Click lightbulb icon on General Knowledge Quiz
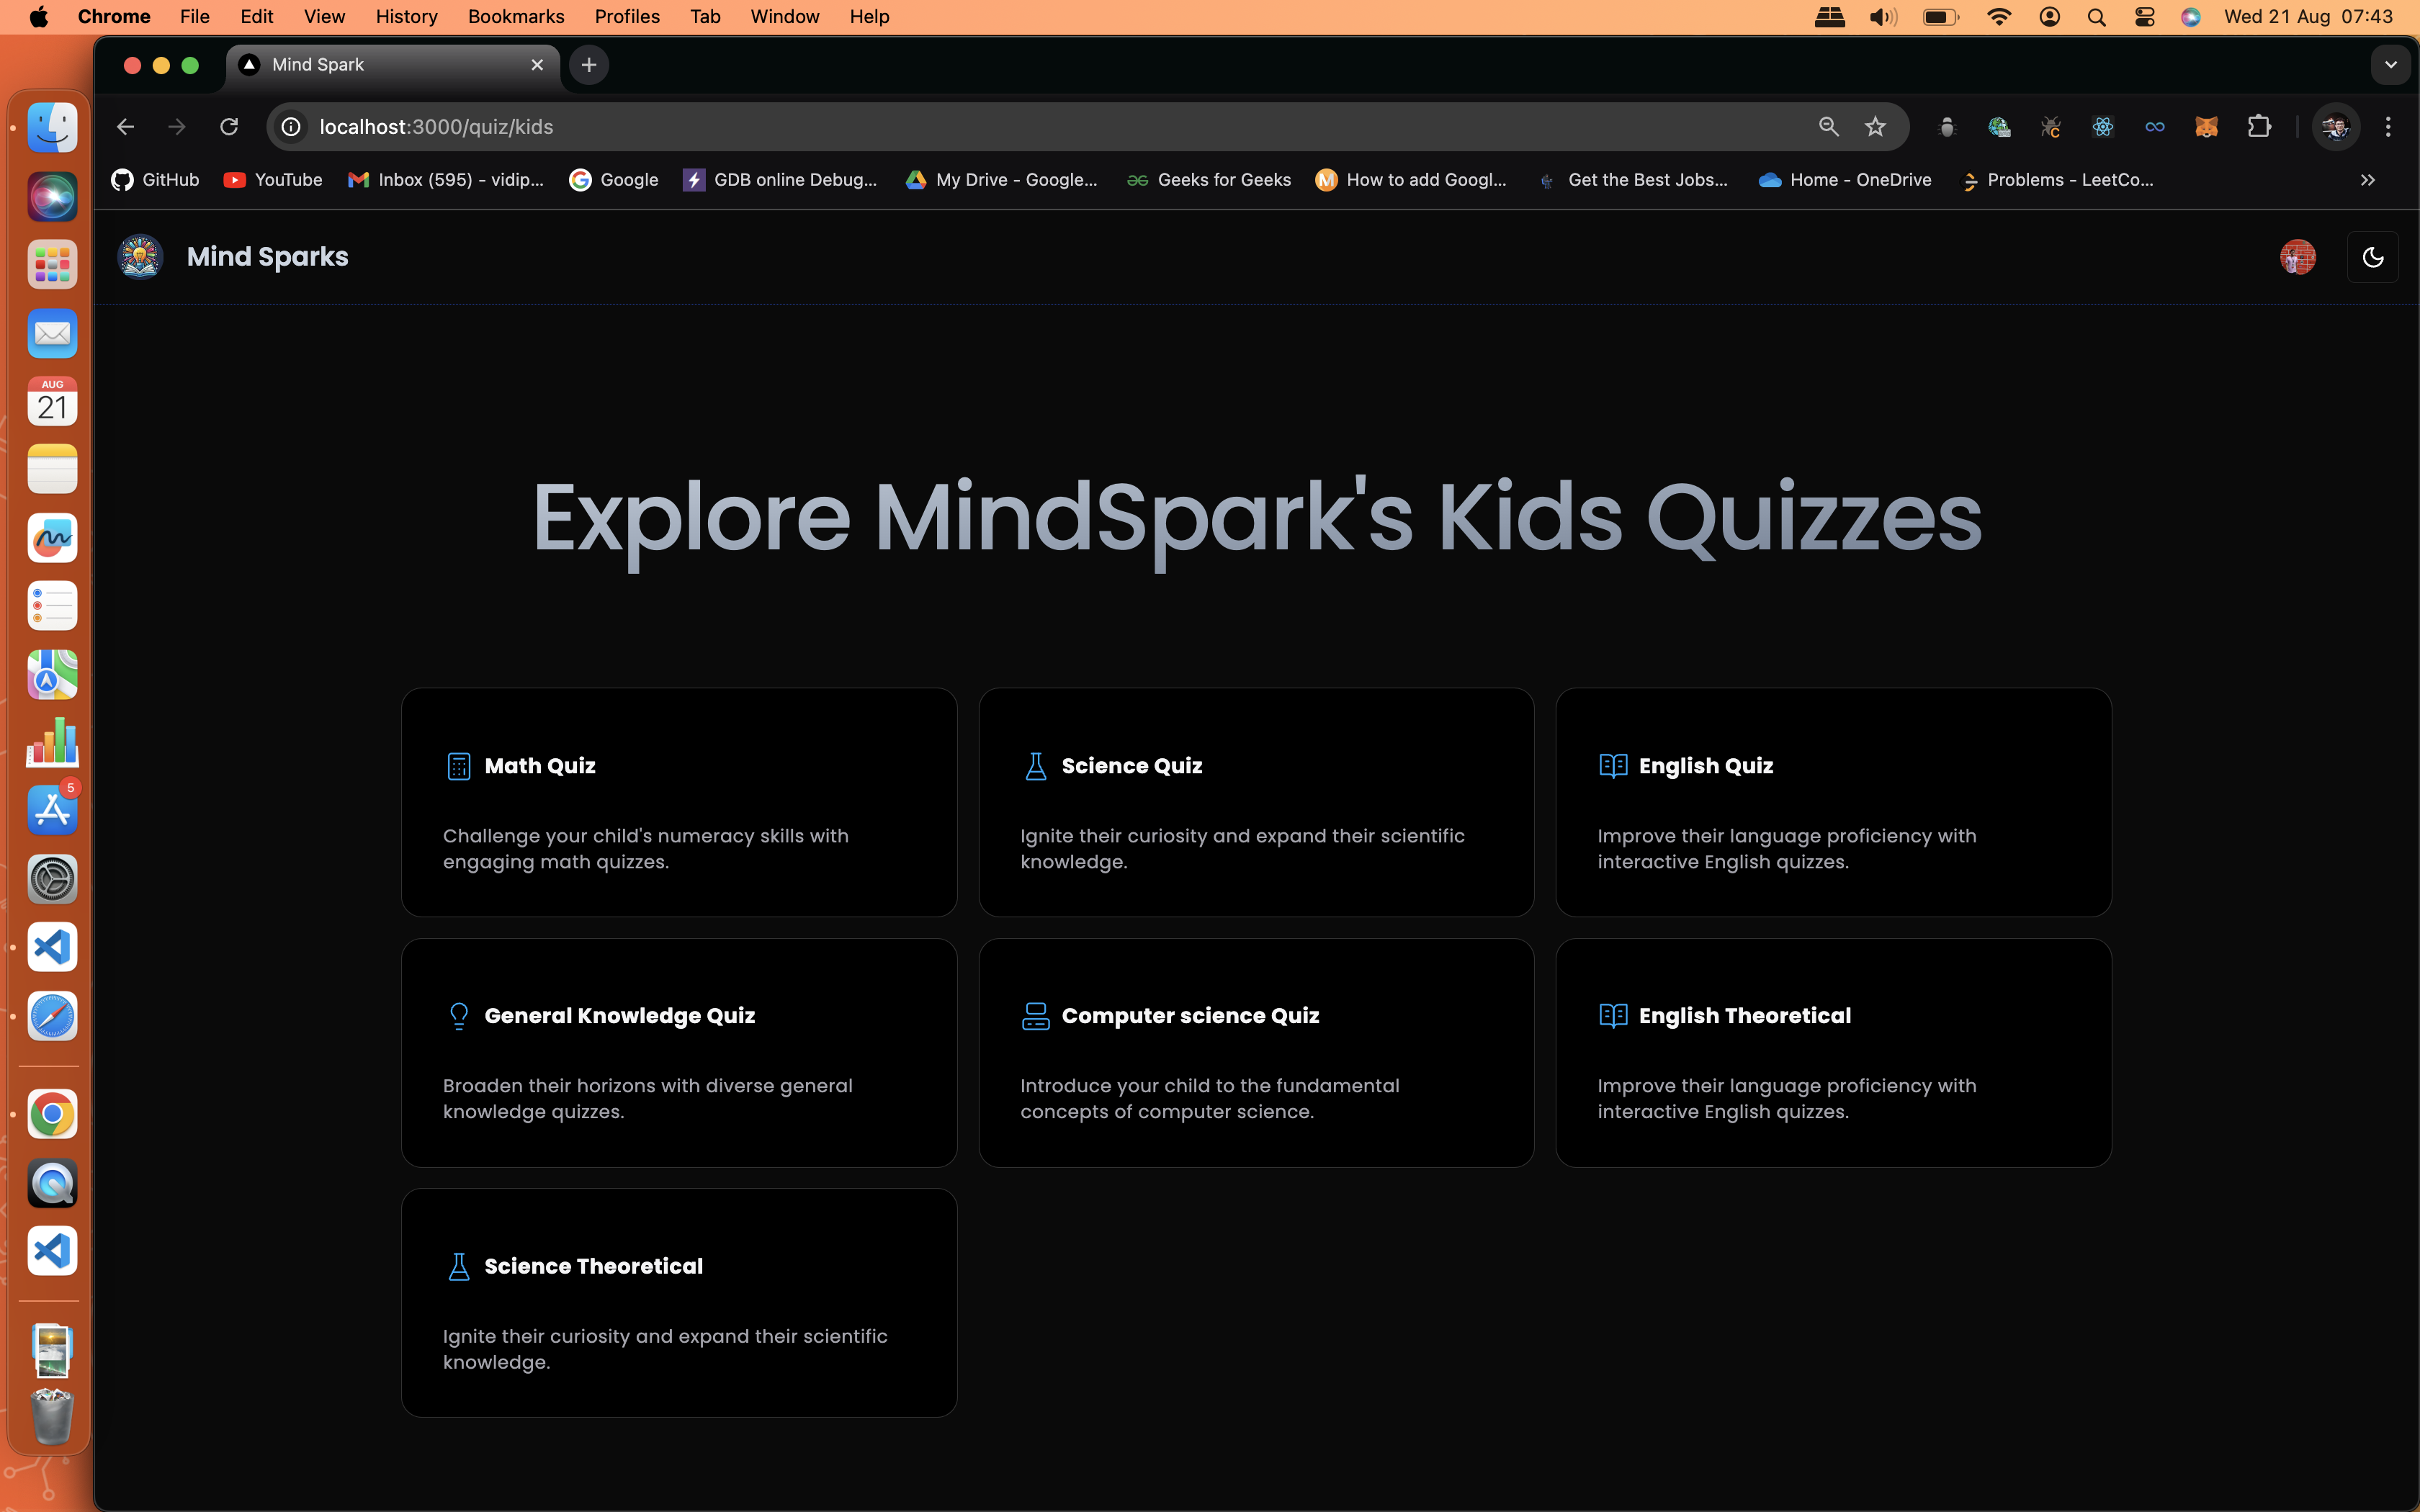 (x=458, y=1016)
